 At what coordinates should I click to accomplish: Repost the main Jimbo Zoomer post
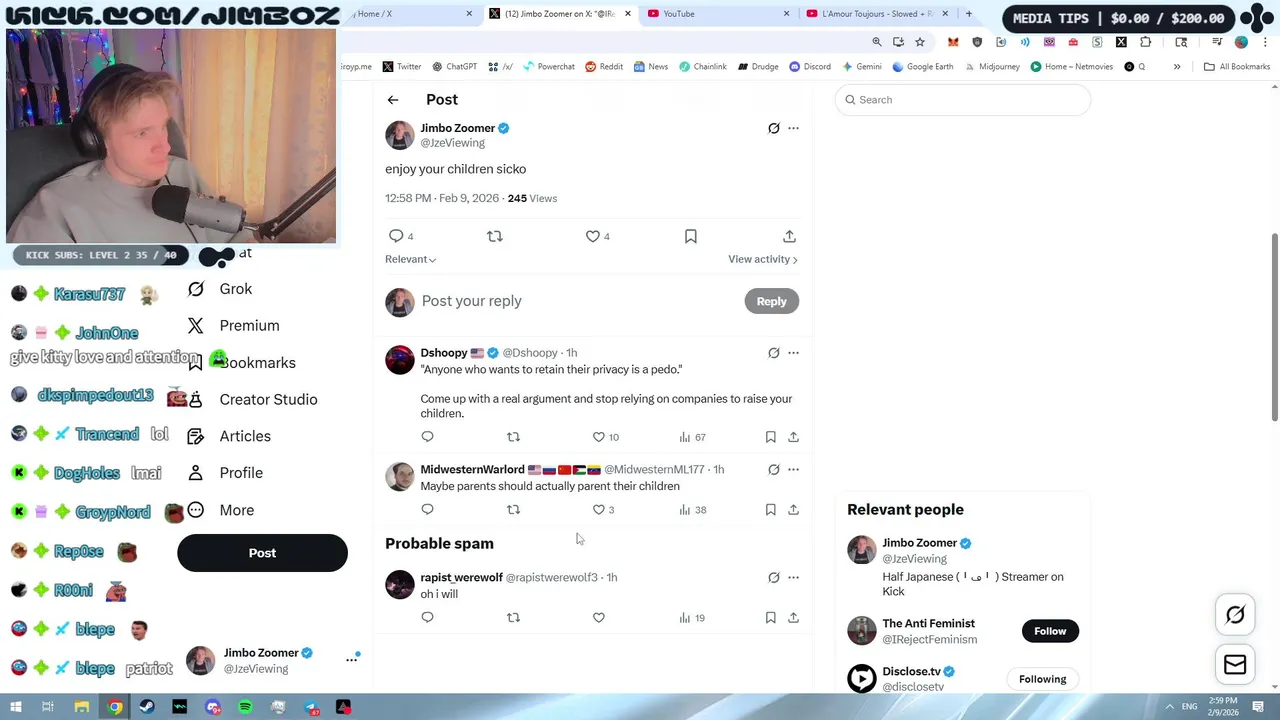(x=494, y=236)
